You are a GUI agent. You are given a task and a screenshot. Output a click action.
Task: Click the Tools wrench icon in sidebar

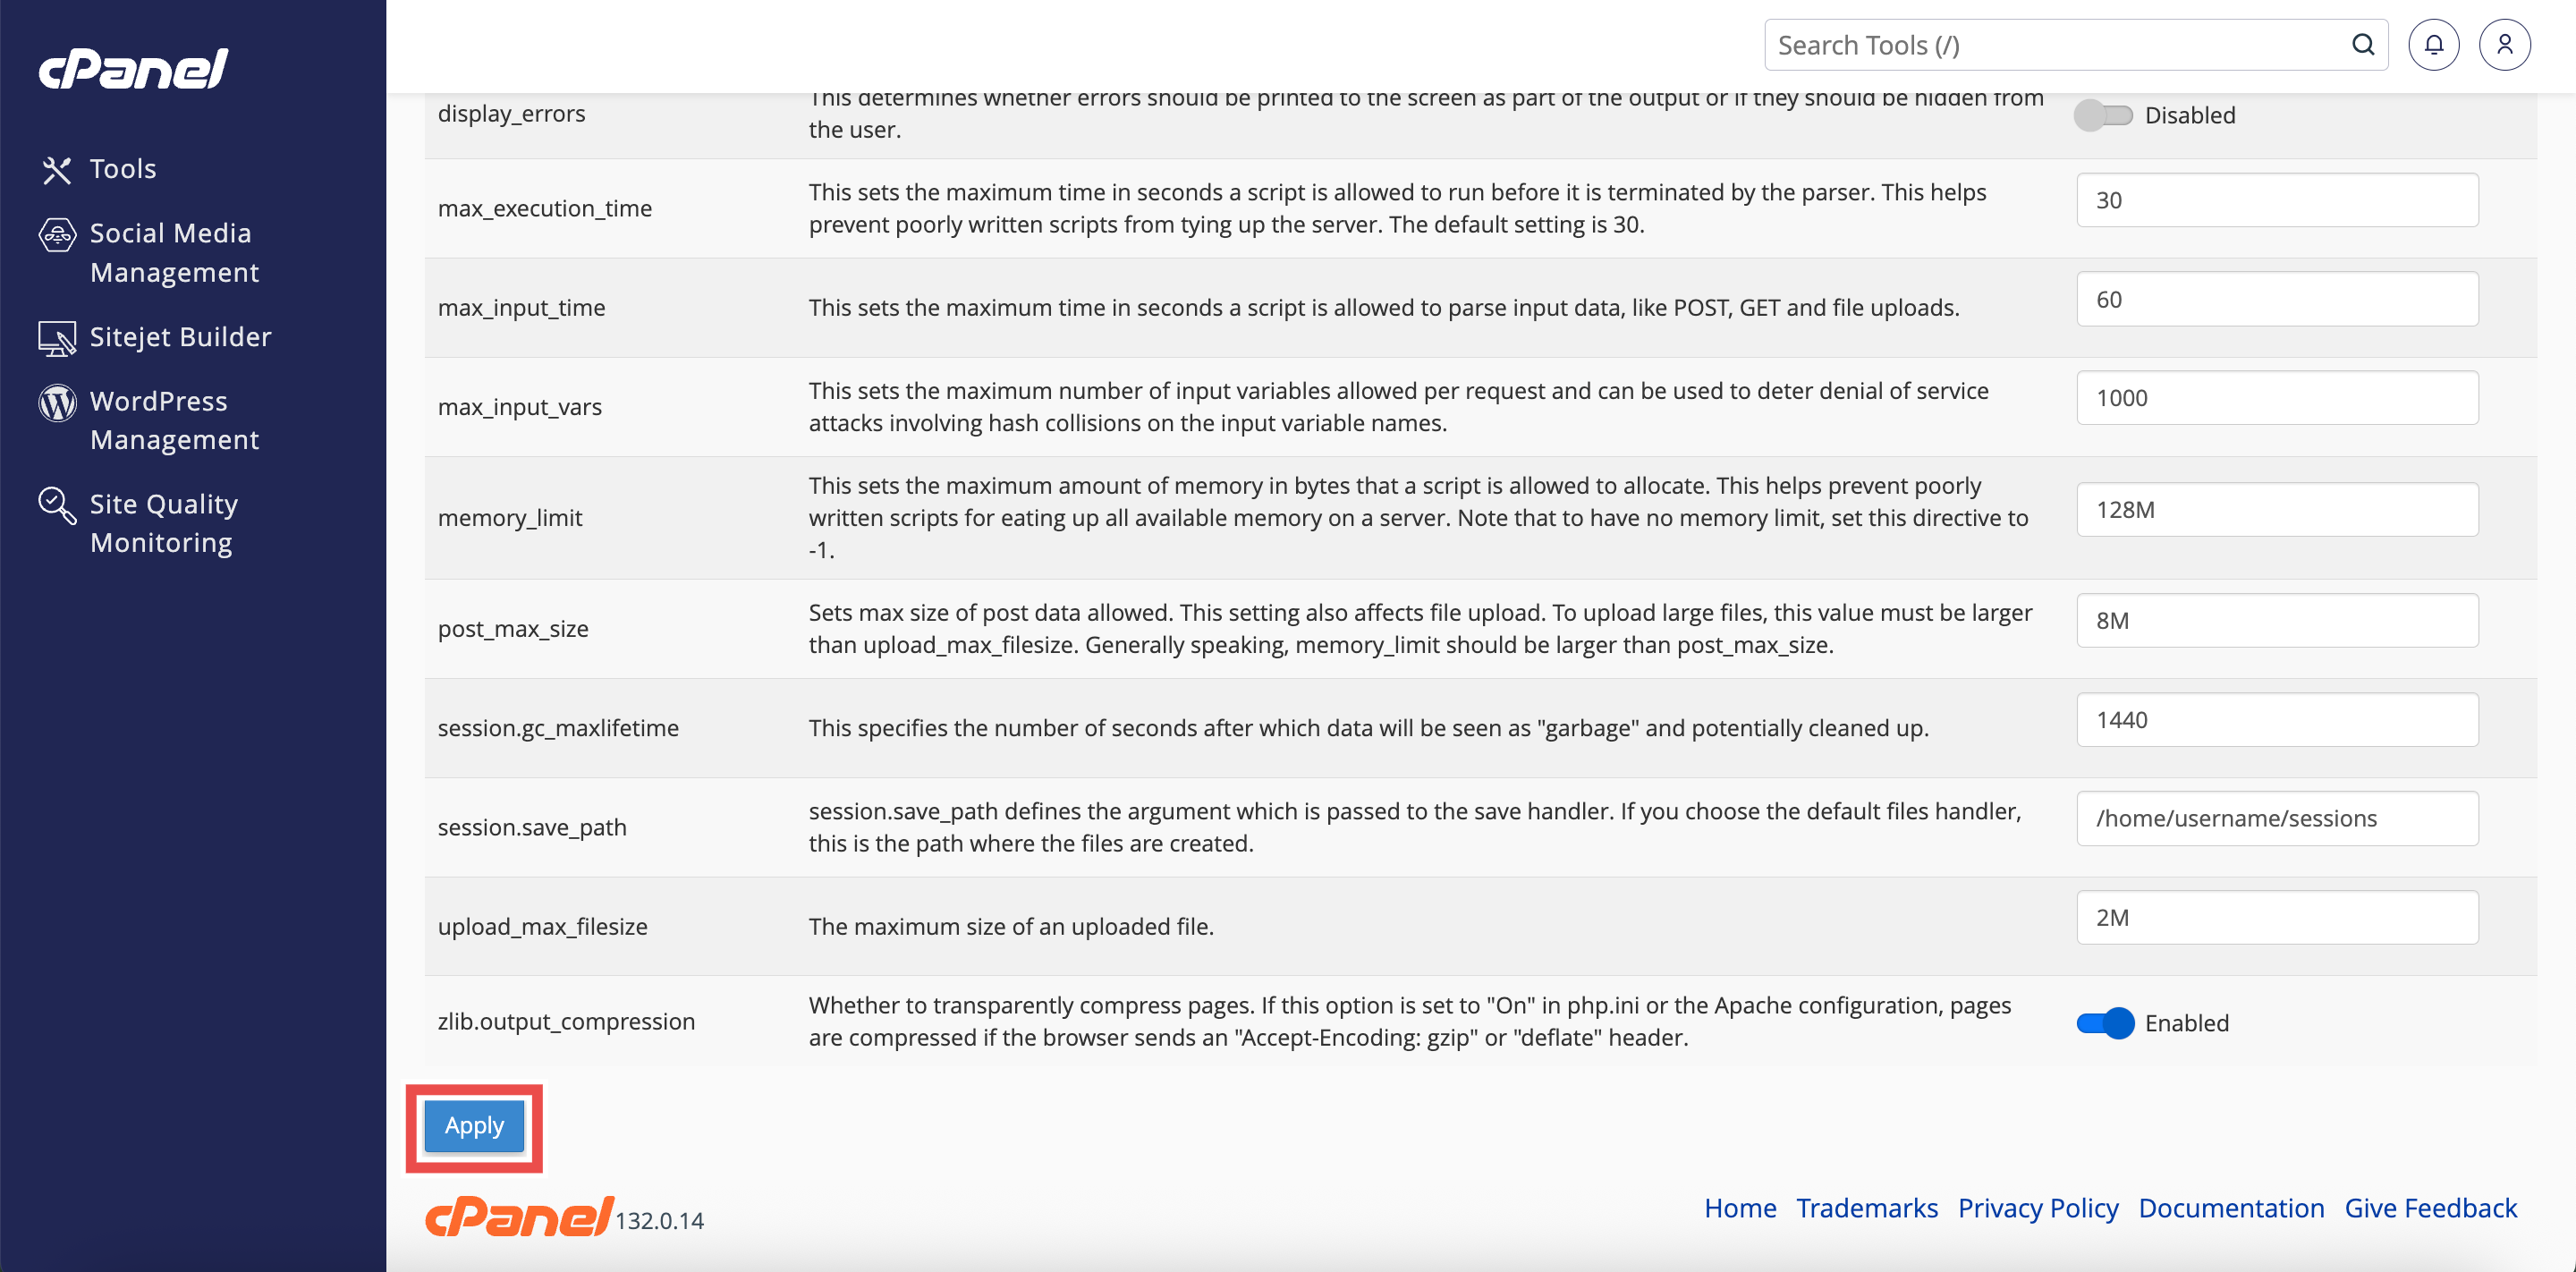[57, 170]
